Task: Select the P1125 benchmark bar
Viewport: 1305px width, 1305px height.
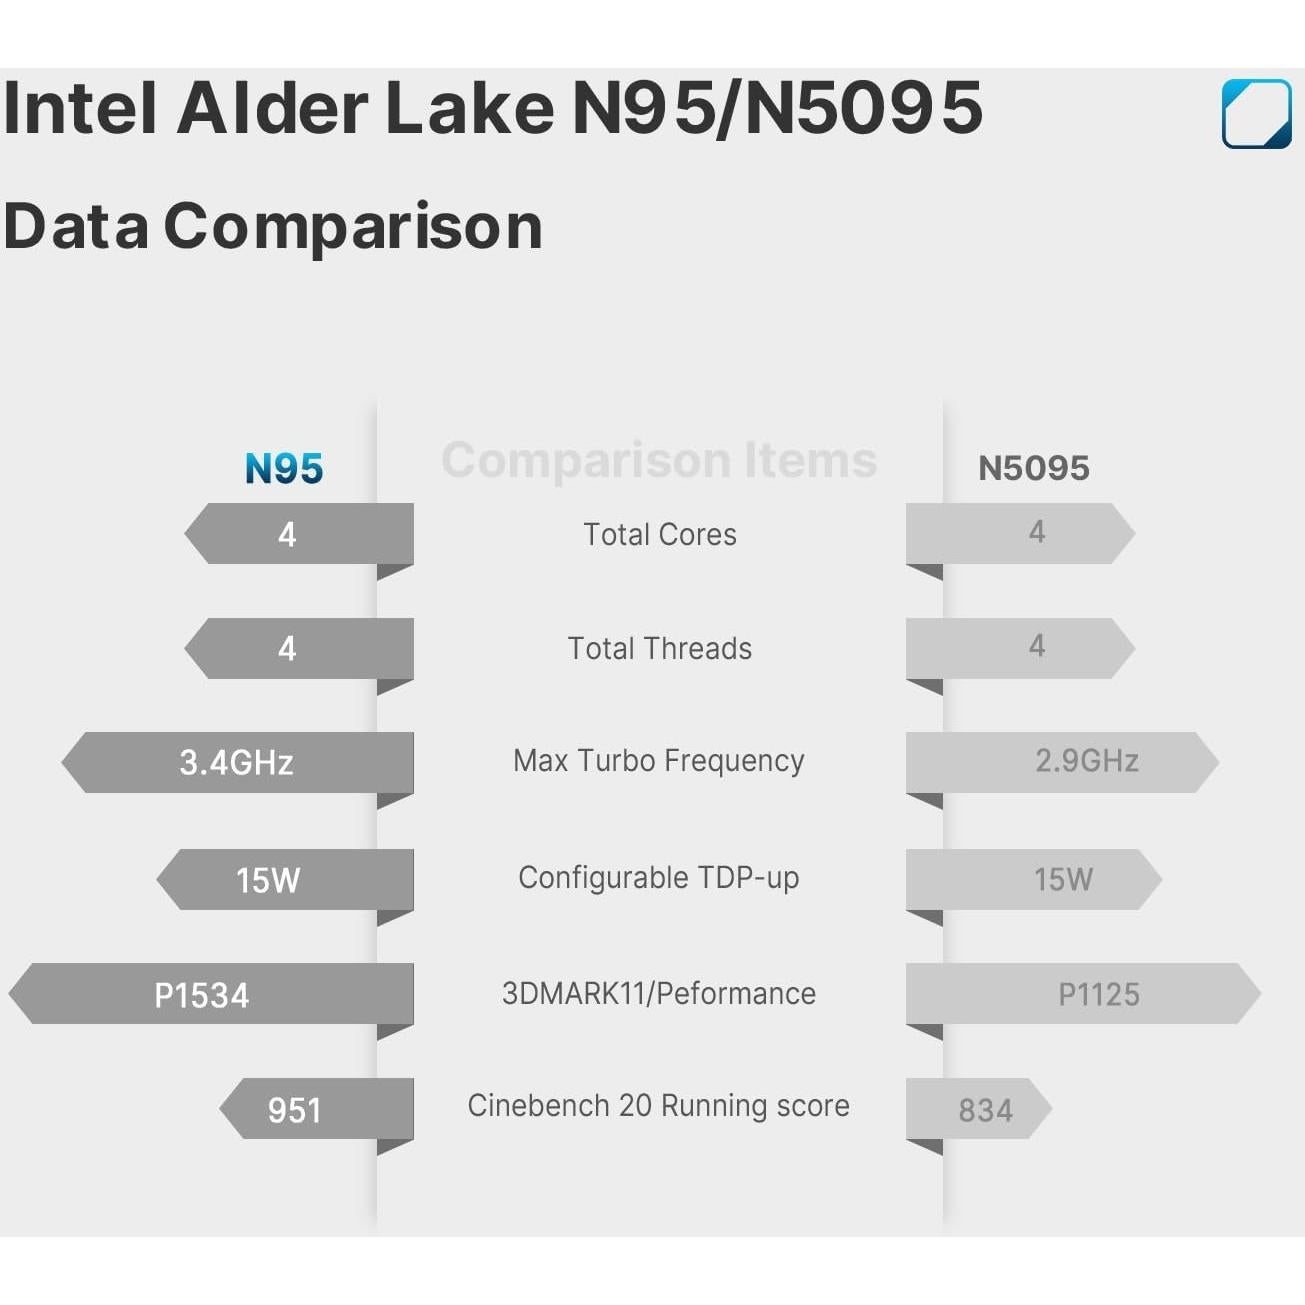Action: pyautogui.click(x=1082, y=994)
